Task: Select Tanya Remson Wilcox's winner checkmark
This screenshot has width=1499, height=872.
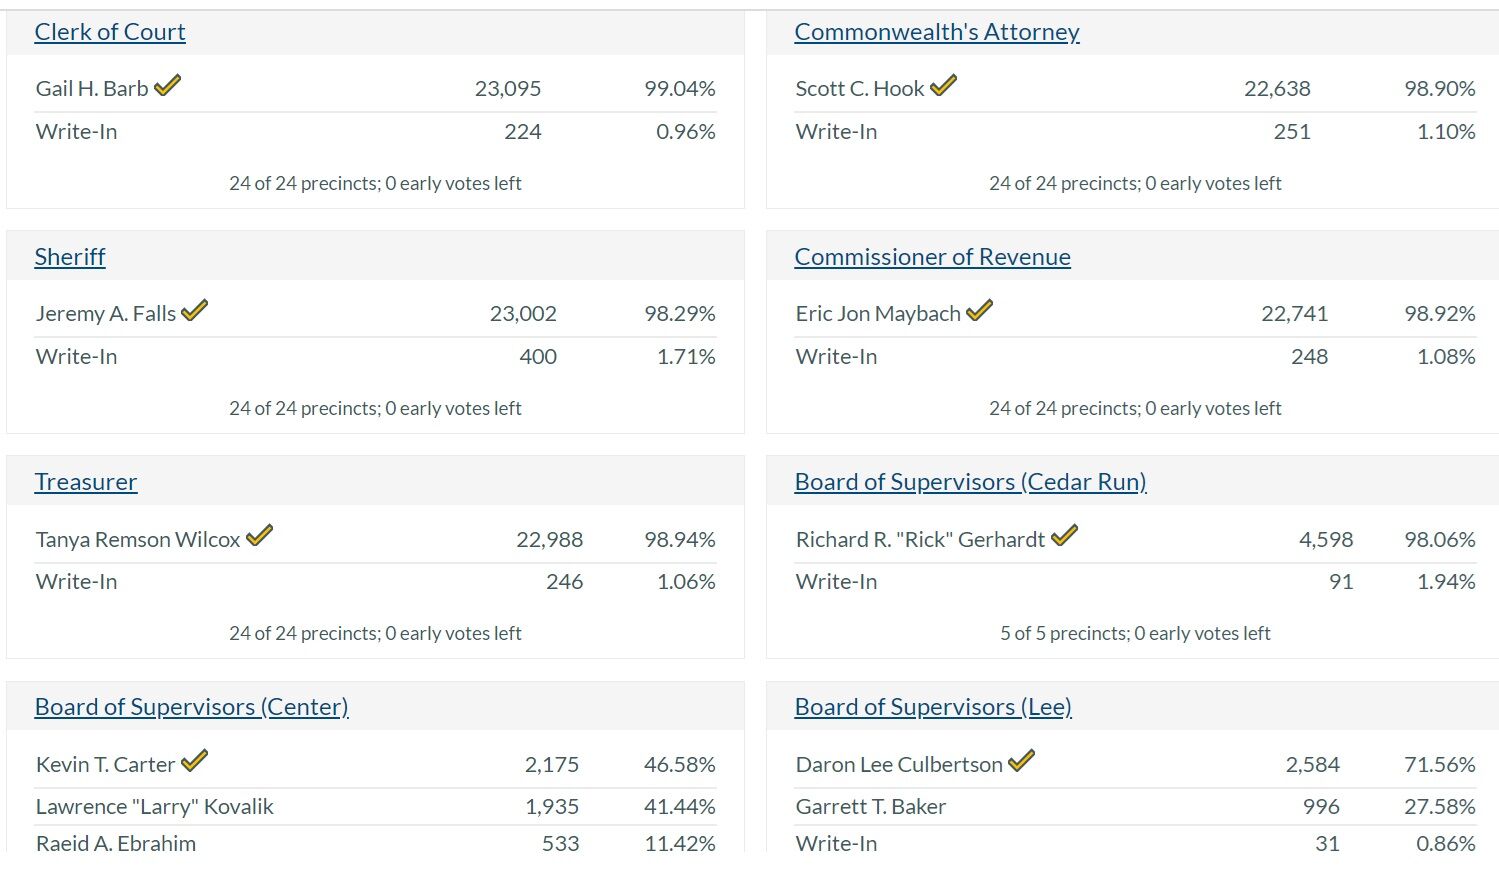Action: pyautogui.click(x=258, y=536)
